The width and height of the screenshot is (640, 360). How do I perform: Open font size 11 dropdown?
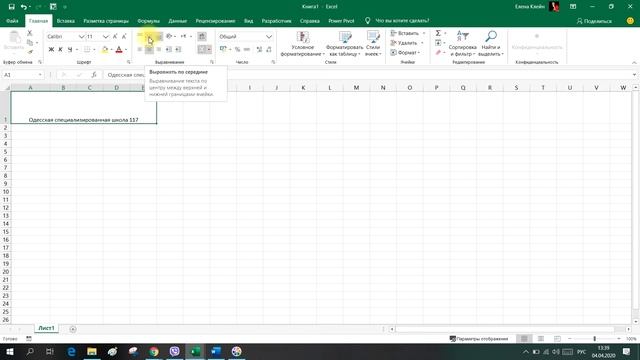point(105,37)
